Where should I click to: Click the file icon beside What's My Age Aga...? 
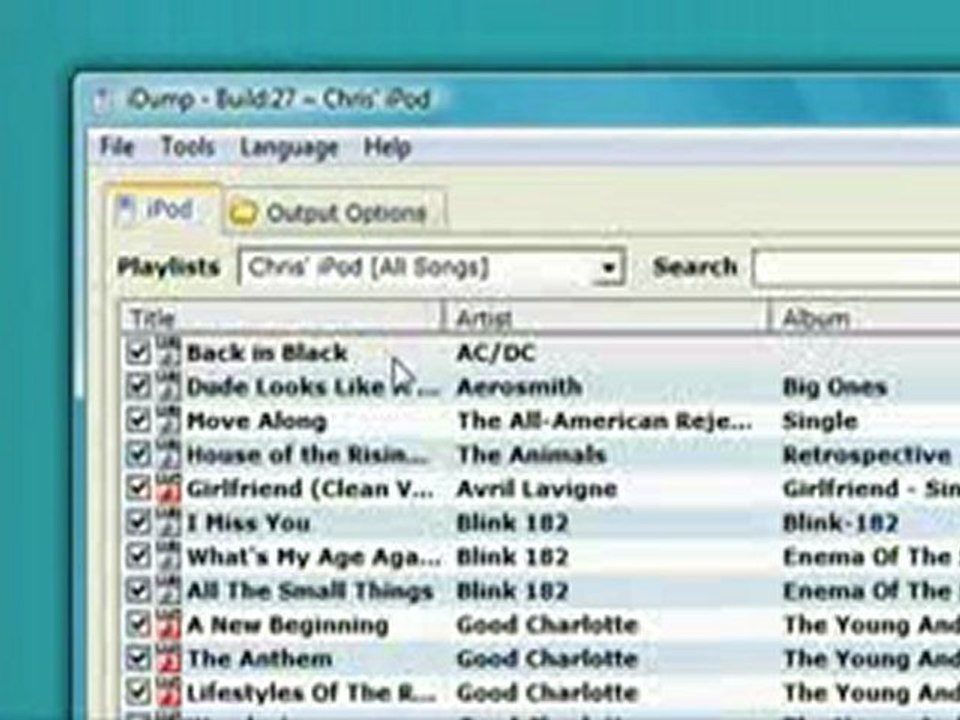click(x=168, y=556)
